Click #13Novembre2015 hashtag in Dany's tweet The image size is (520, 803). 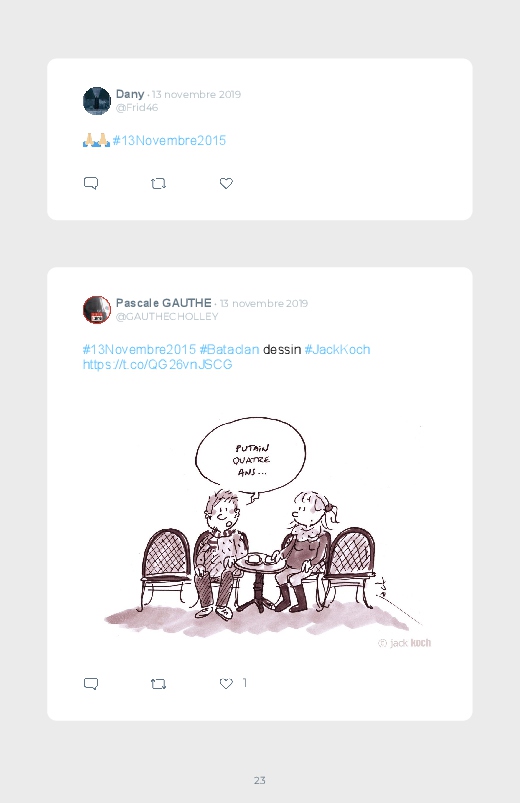169,140
